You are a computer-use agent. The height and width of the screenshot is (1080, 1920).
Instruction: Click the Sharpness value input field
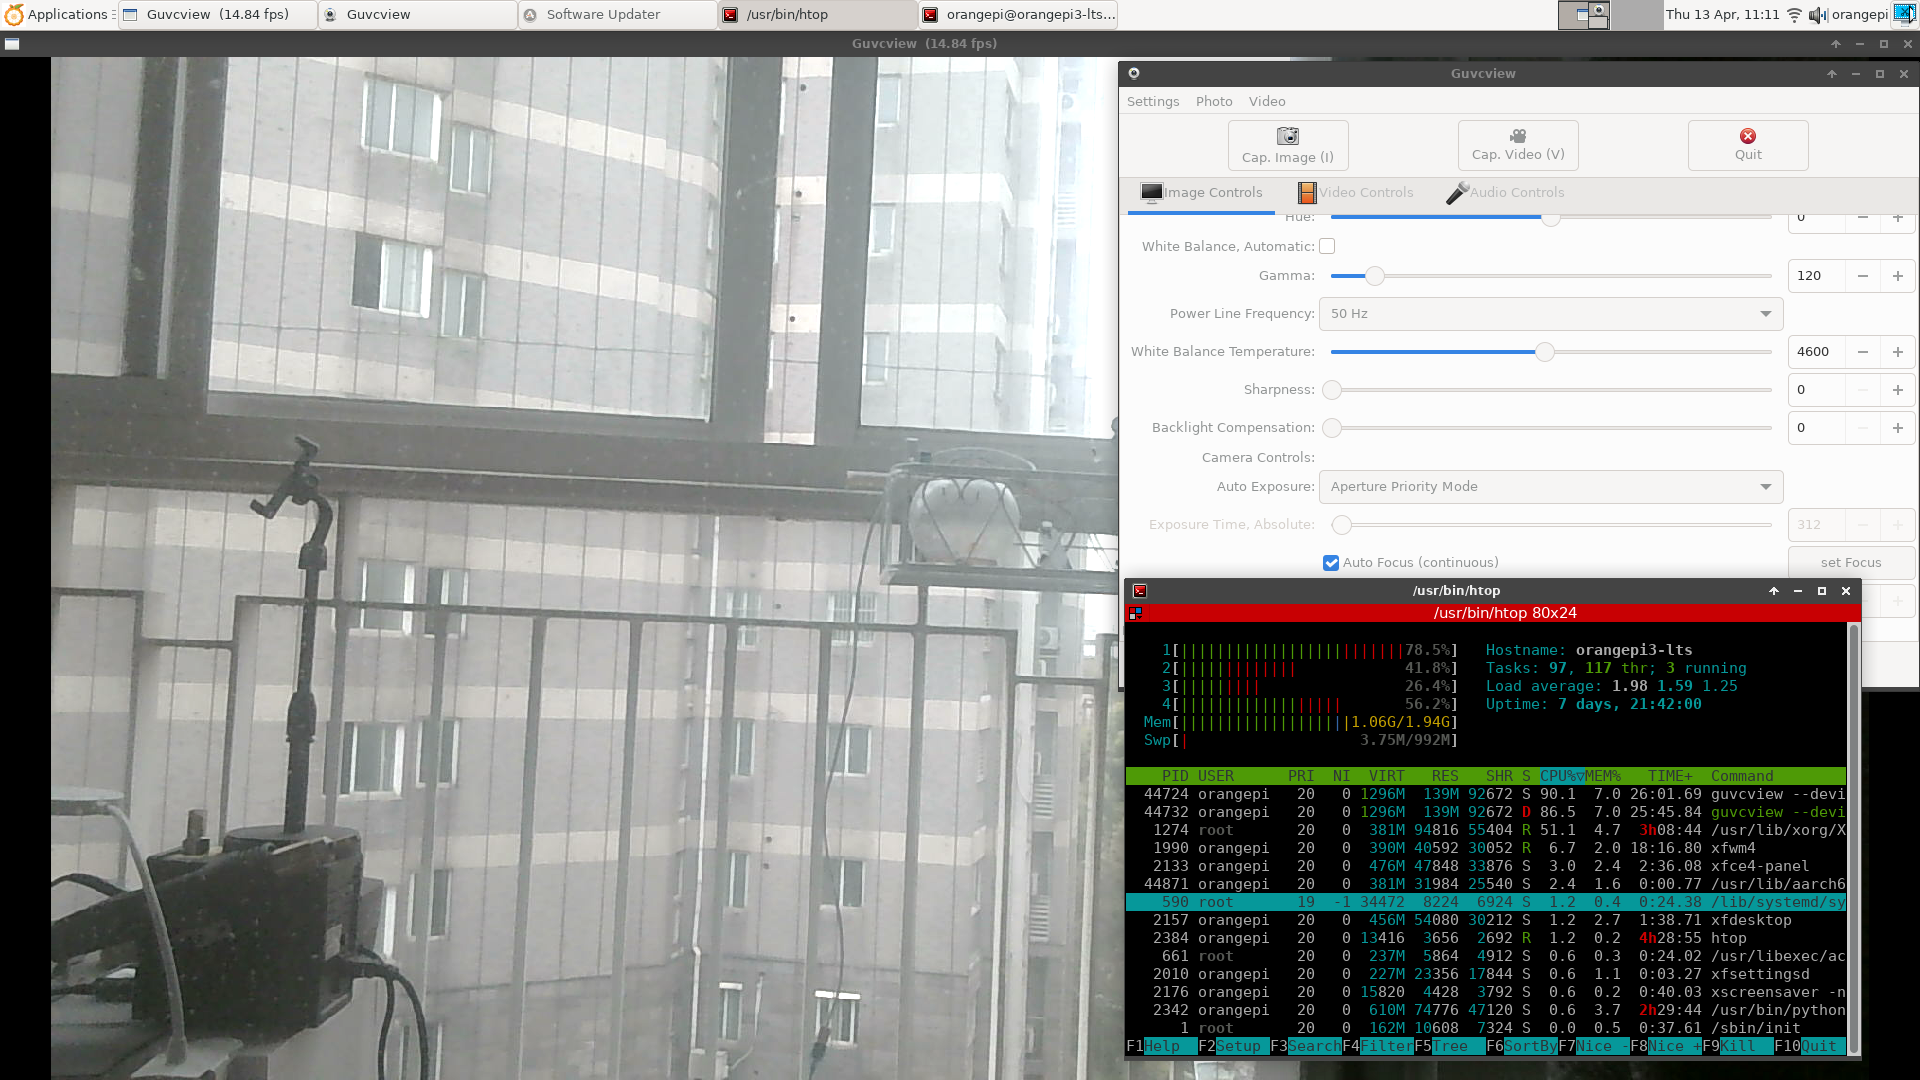pos(1816,390)
